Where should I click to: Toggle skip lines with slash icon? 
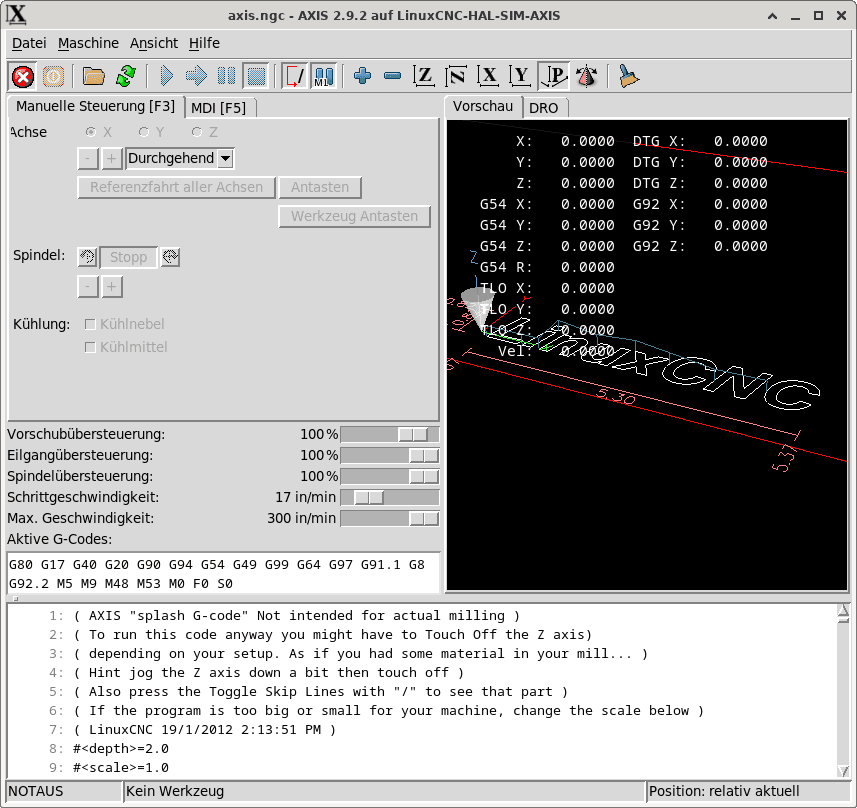point(295,76)
